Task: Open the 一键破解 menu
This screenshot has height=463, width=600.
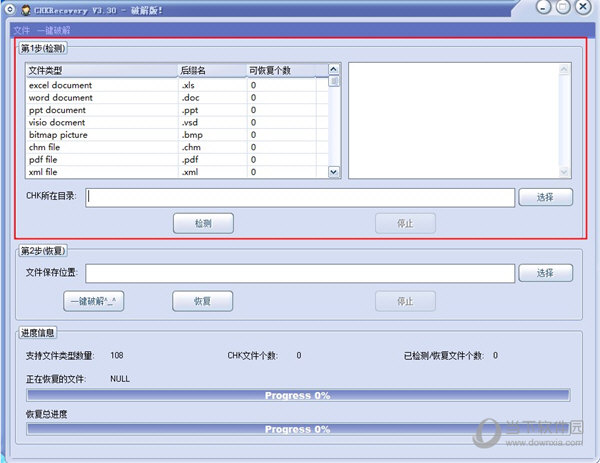Action: [54, 30]
